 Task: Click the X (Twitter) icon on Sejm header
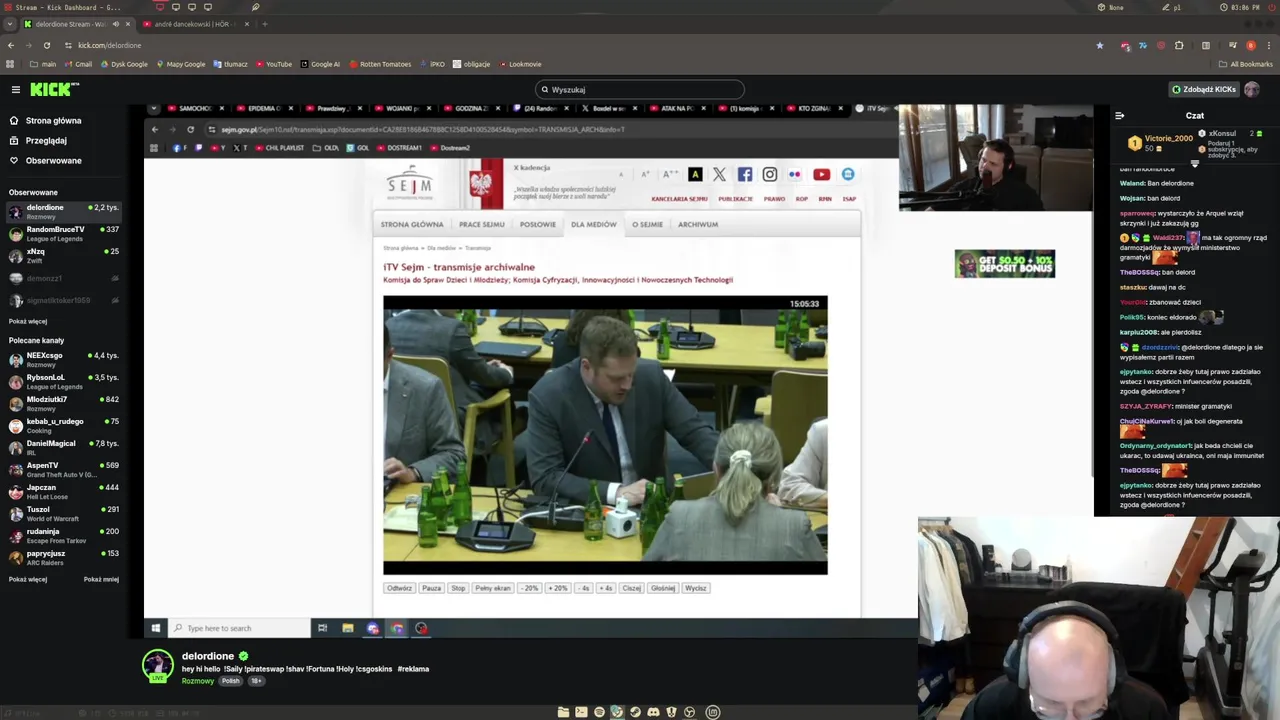[719, 174]
